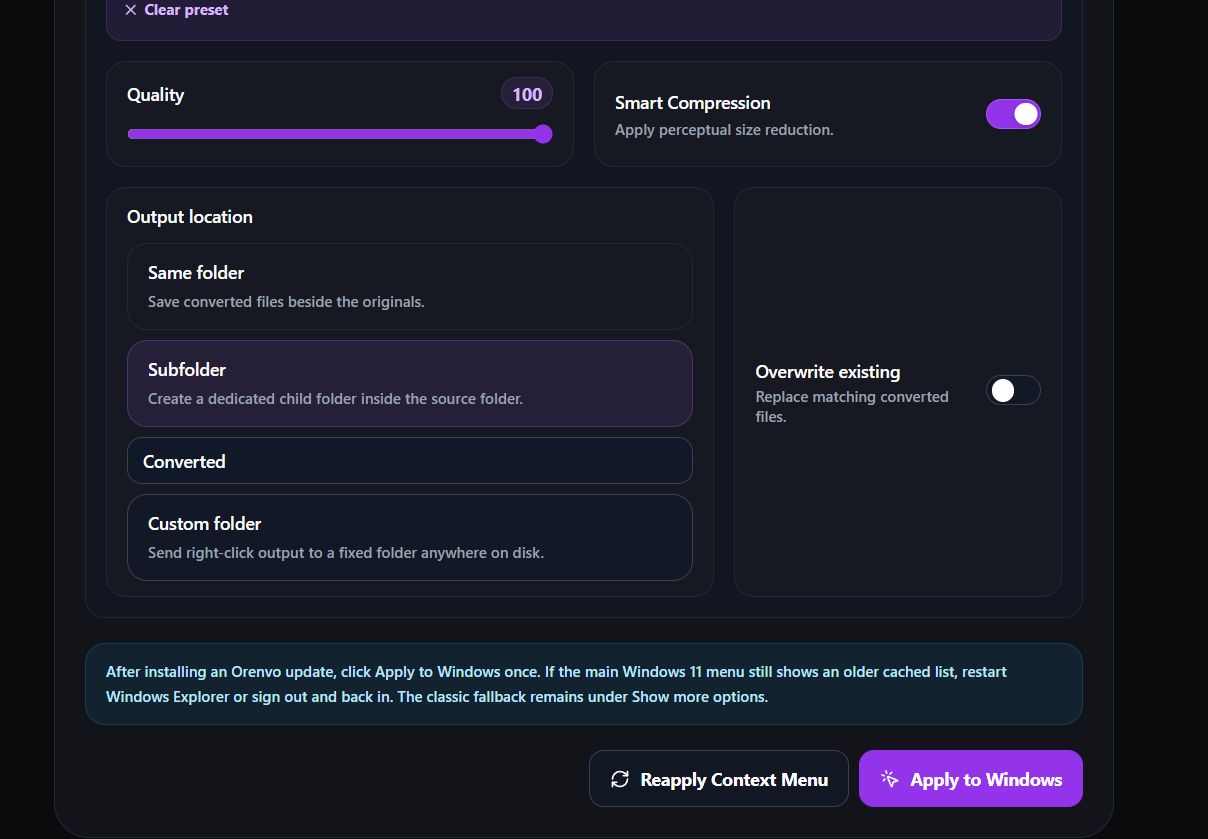Image resolution: width=1208 pixels, height=839 pixels.
Task: Pick the Custom folder output option
Action: pos(410,537)
